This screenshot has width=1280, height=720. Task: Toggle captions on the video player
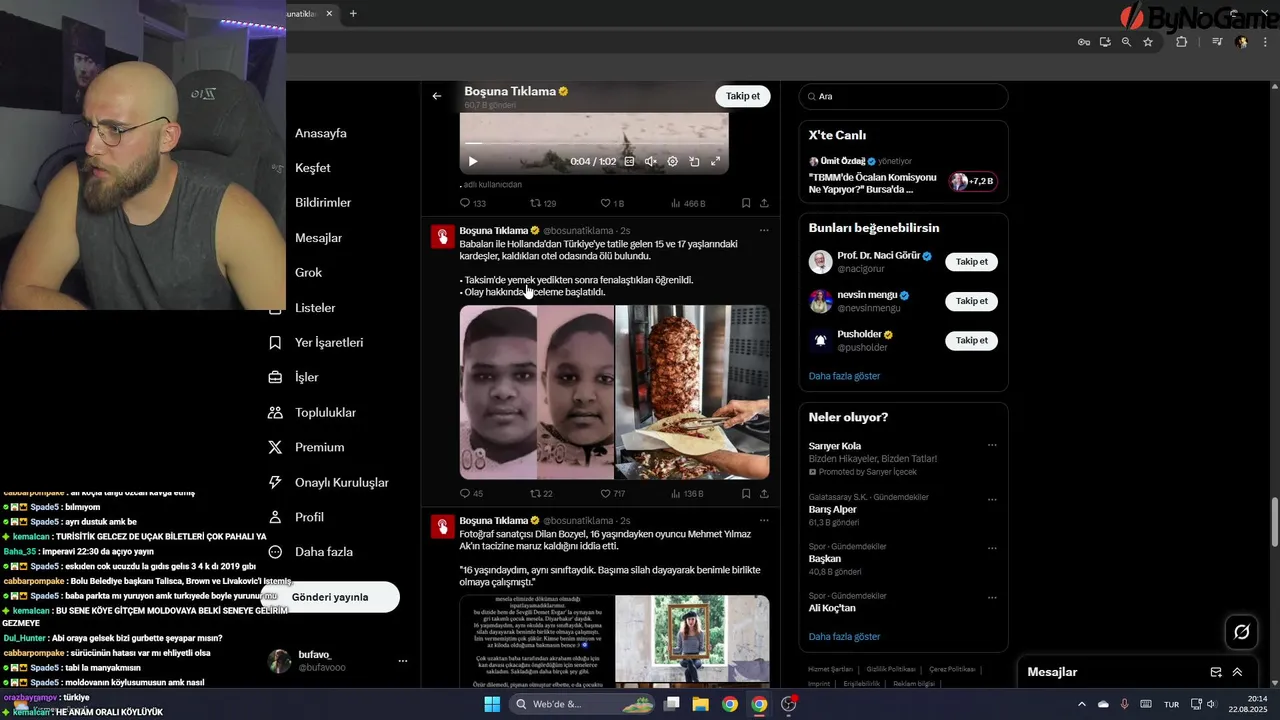click(x=629, y=161)
